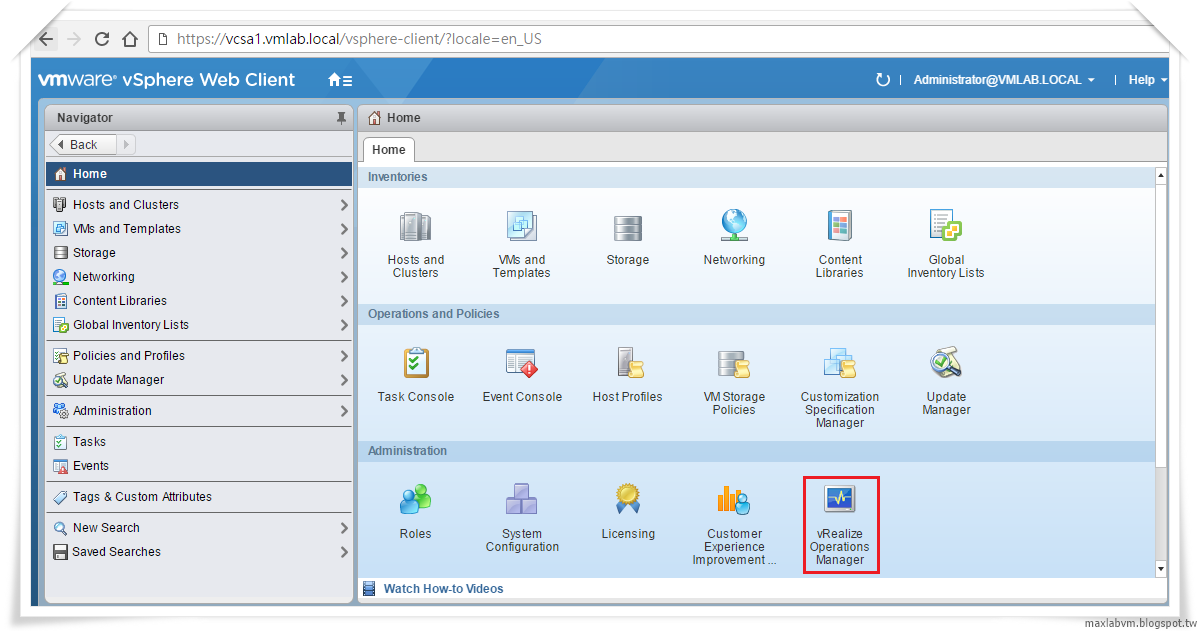Open the Hosts and Clusters inventory icon
Viewport: 1200px width, 631px height.
point(415,227)
